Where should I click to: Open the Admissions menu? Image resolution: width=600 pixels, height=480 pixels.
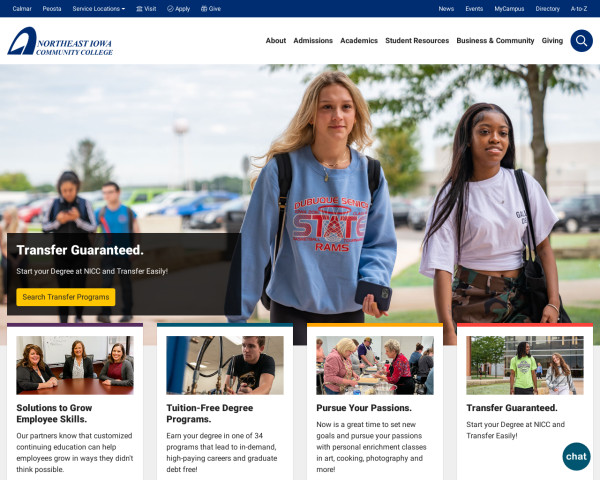coord(313,41)
